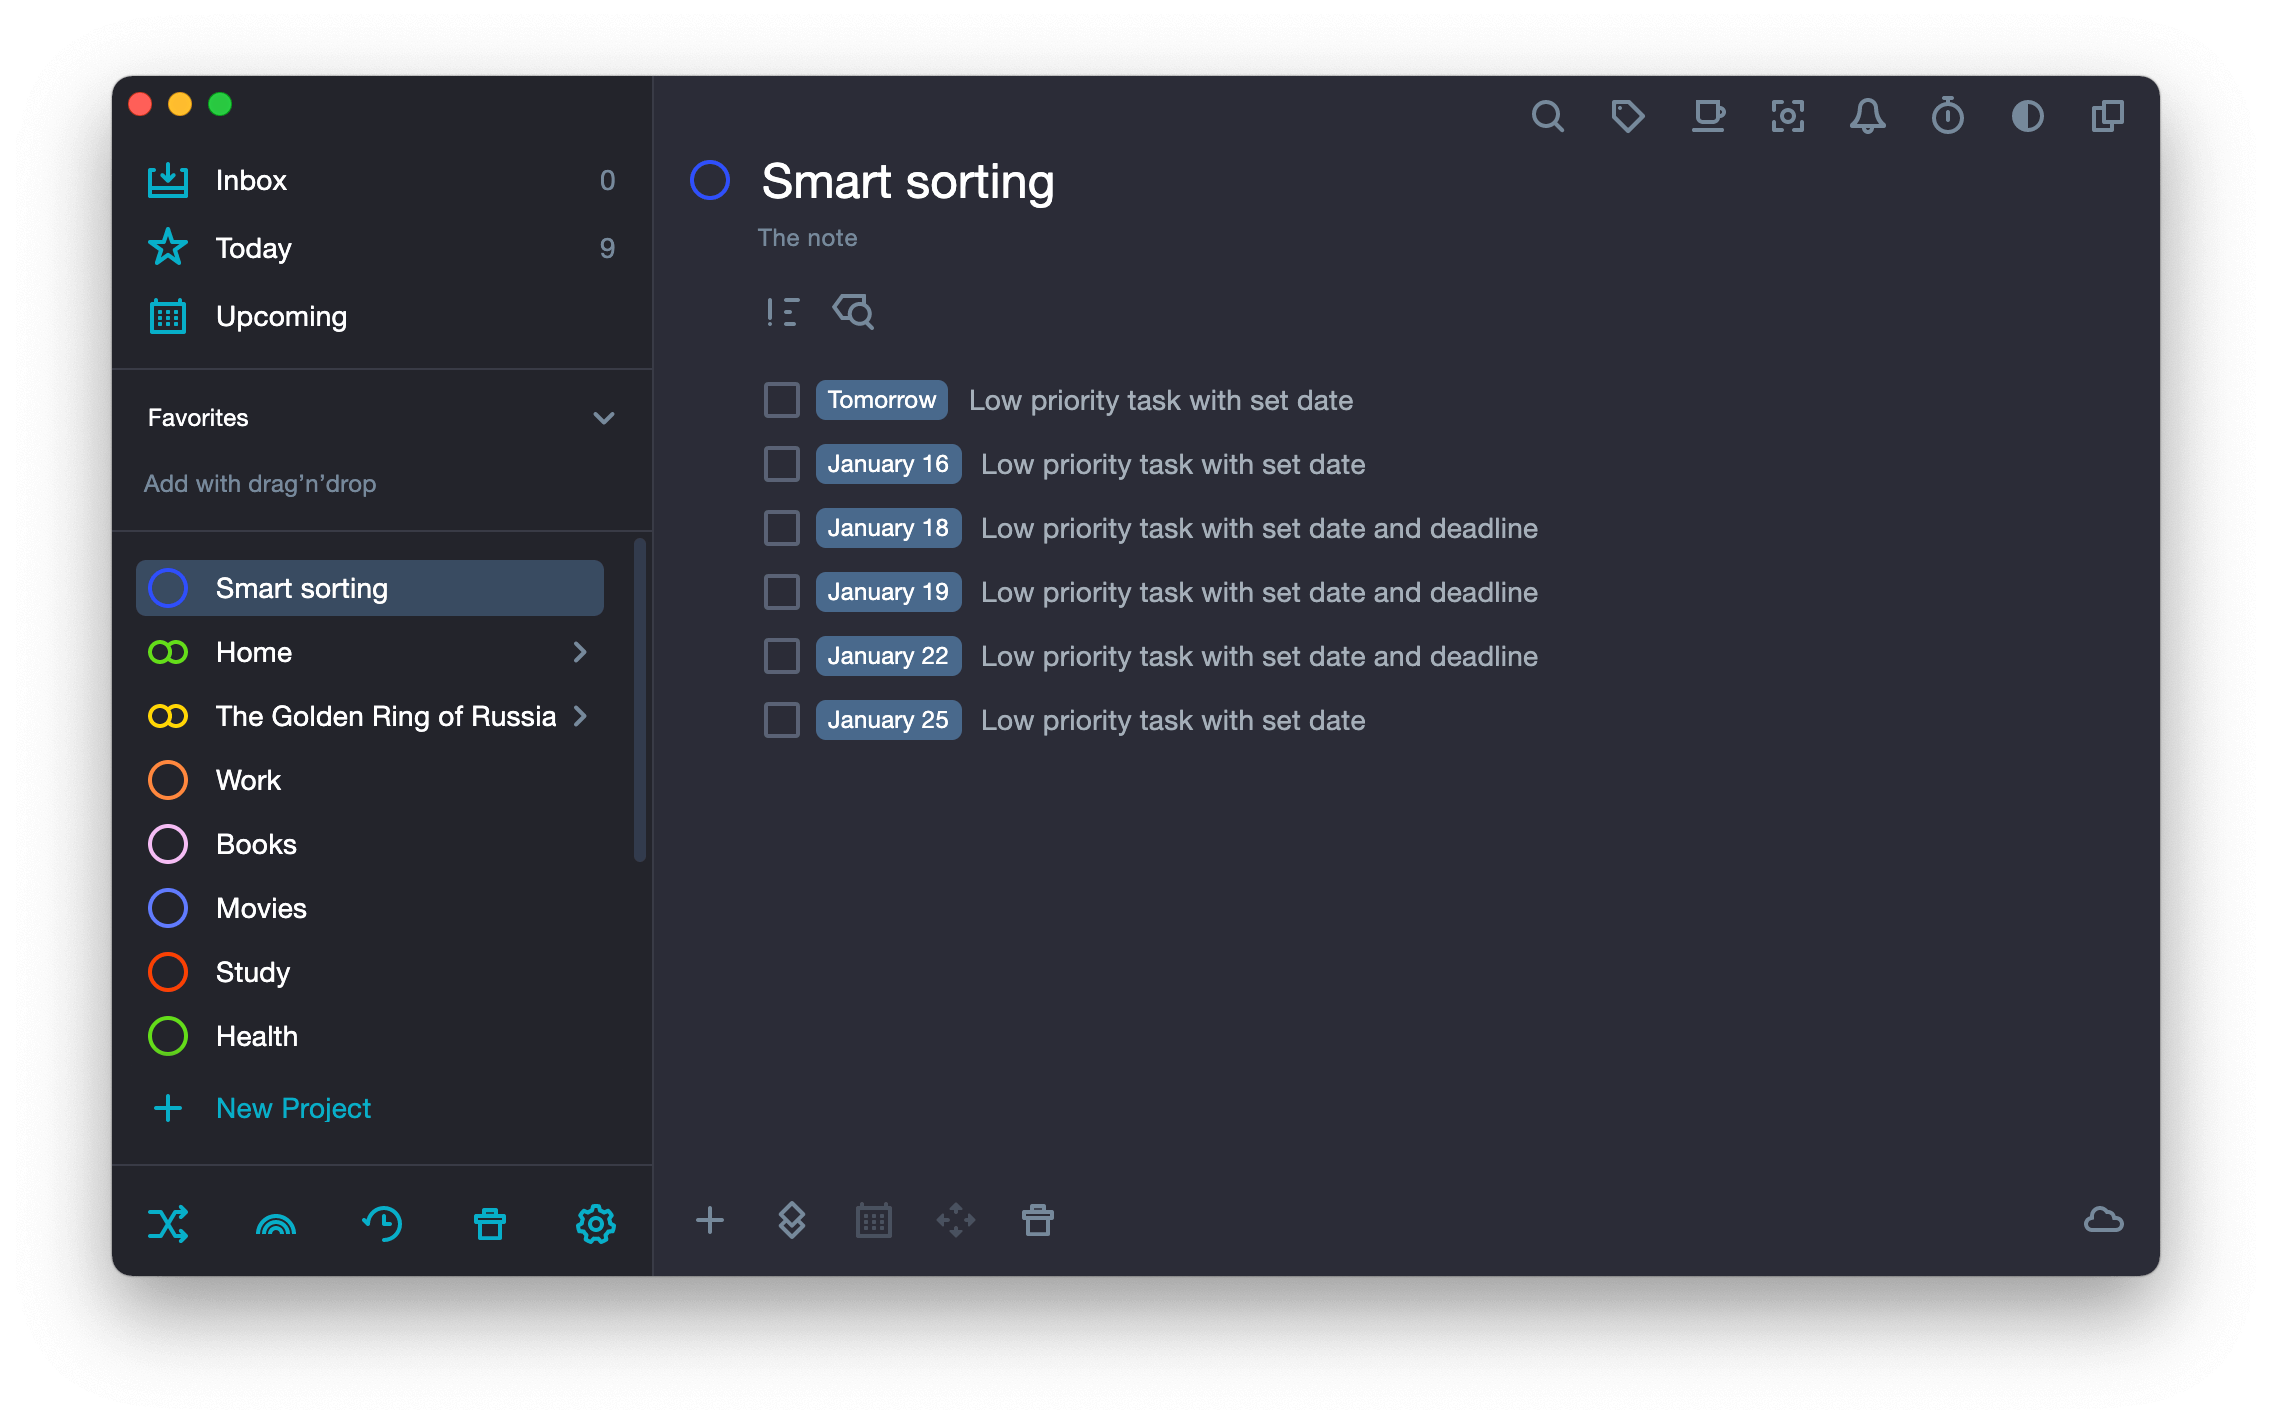Open the Books project

[370, 844]
